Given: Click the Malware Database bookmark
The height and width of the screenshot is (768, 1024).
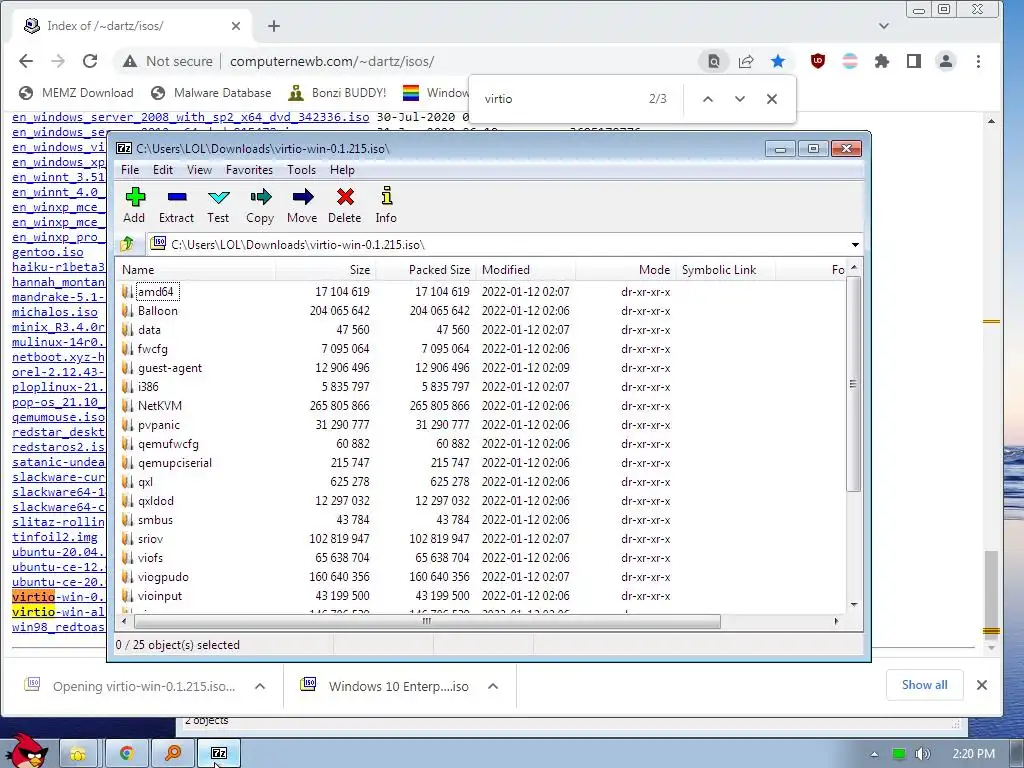Looking at the screenshot, I should (211, 93).
